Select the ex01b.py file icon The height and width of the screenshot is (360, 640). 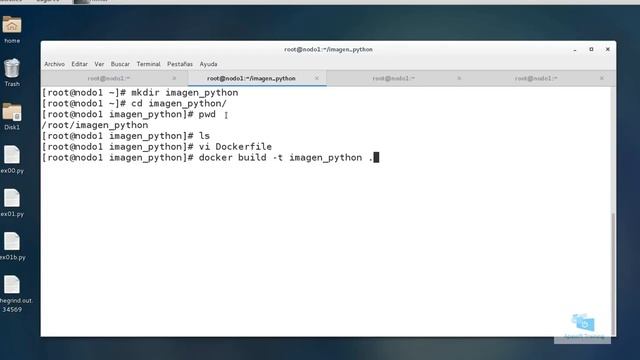[12, 242]
